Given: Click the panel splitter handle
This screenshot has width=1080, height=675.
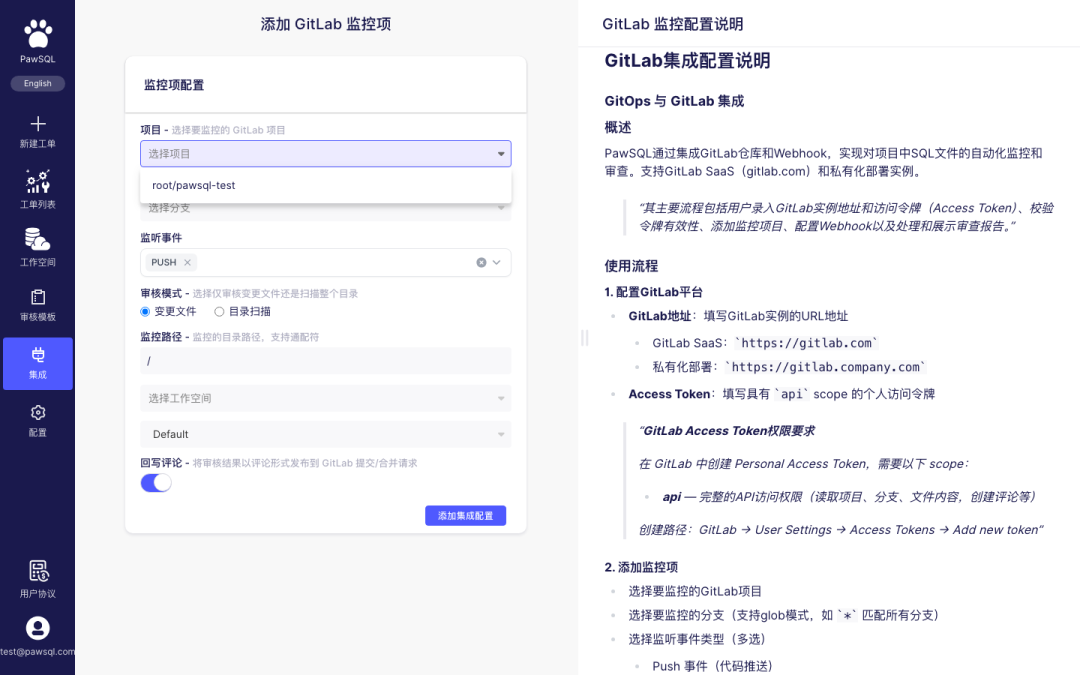Looking at the screenshot, I should tap(585, 338).
